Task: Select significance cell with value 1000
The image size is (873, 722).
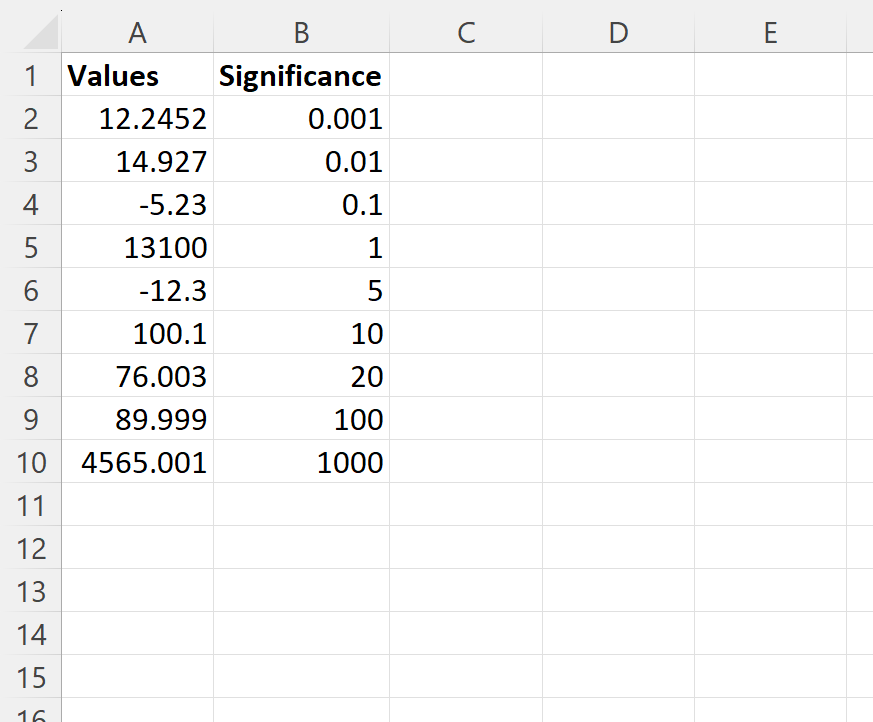Action: pos(301,461)
